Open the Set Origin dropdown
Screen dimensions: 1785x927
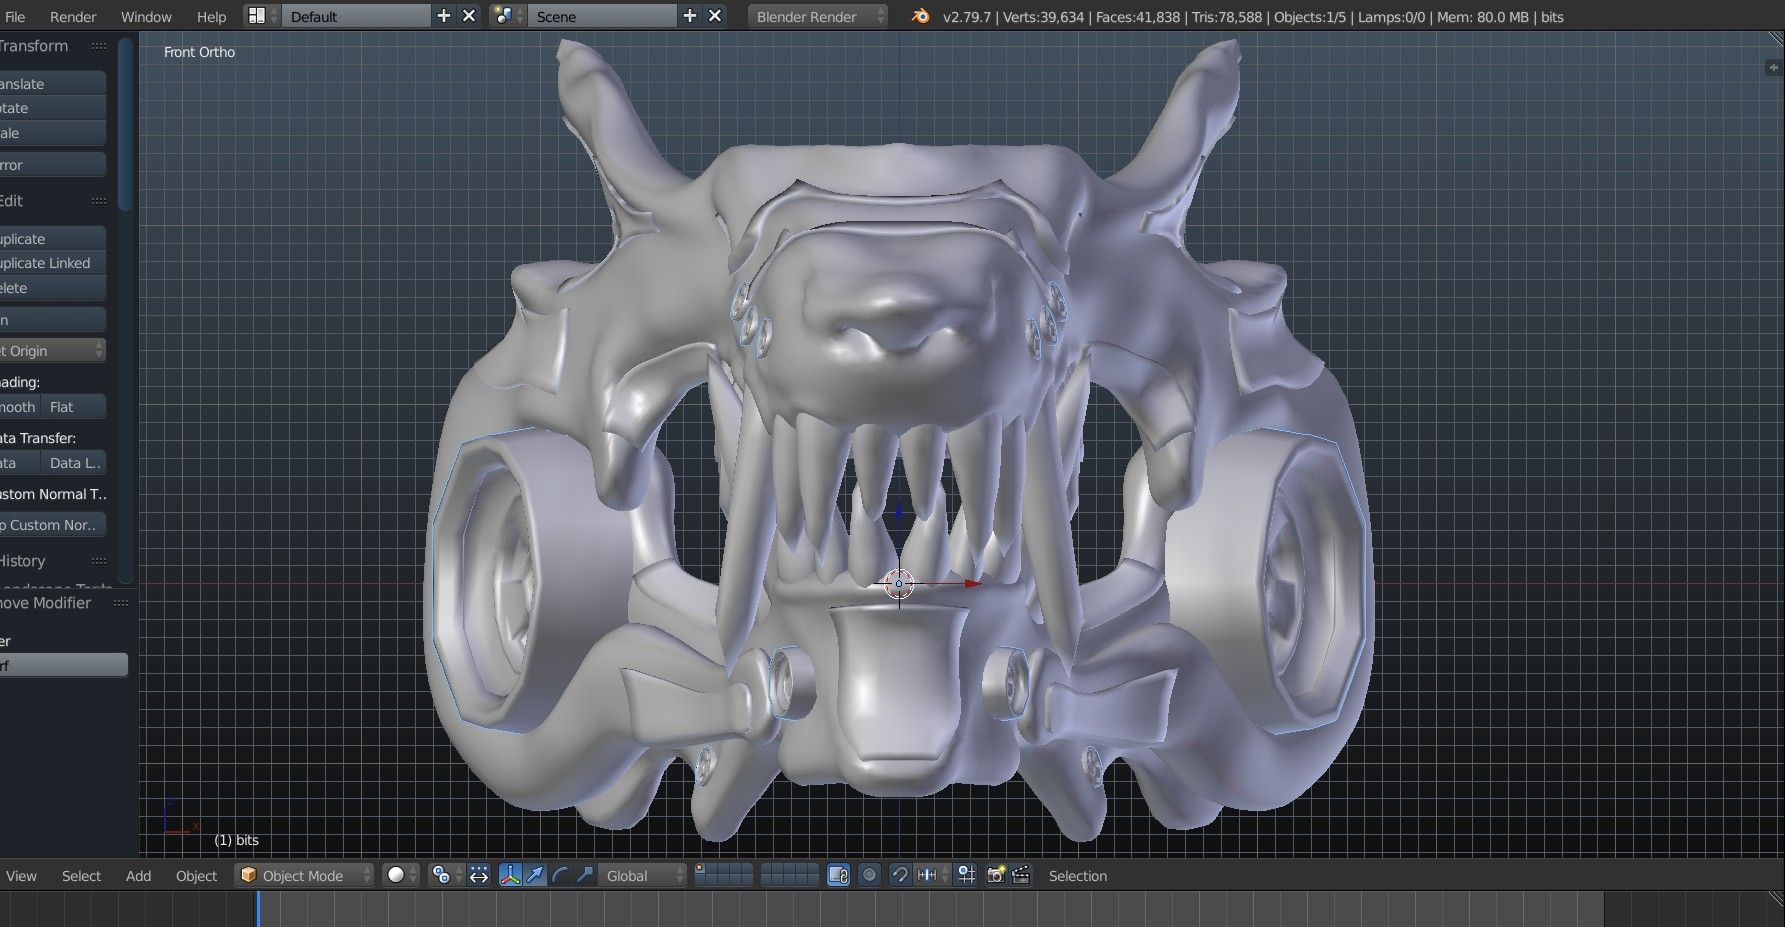pyautogui.click(x=52, y=350)
